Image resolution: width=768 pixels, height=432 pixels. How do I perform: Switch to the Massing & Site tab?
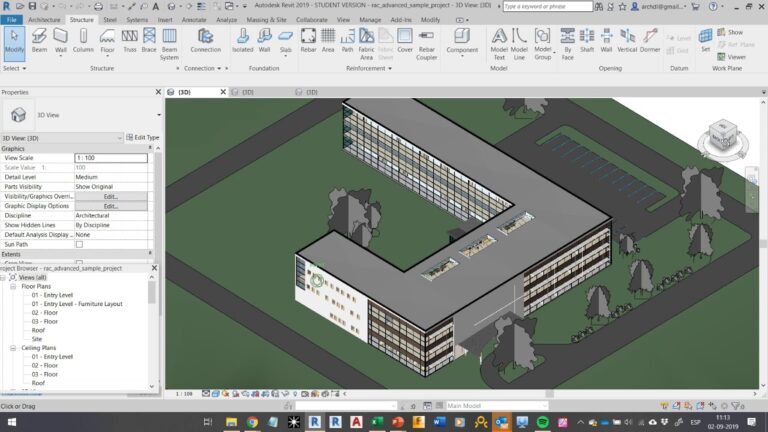pos(266,20)
